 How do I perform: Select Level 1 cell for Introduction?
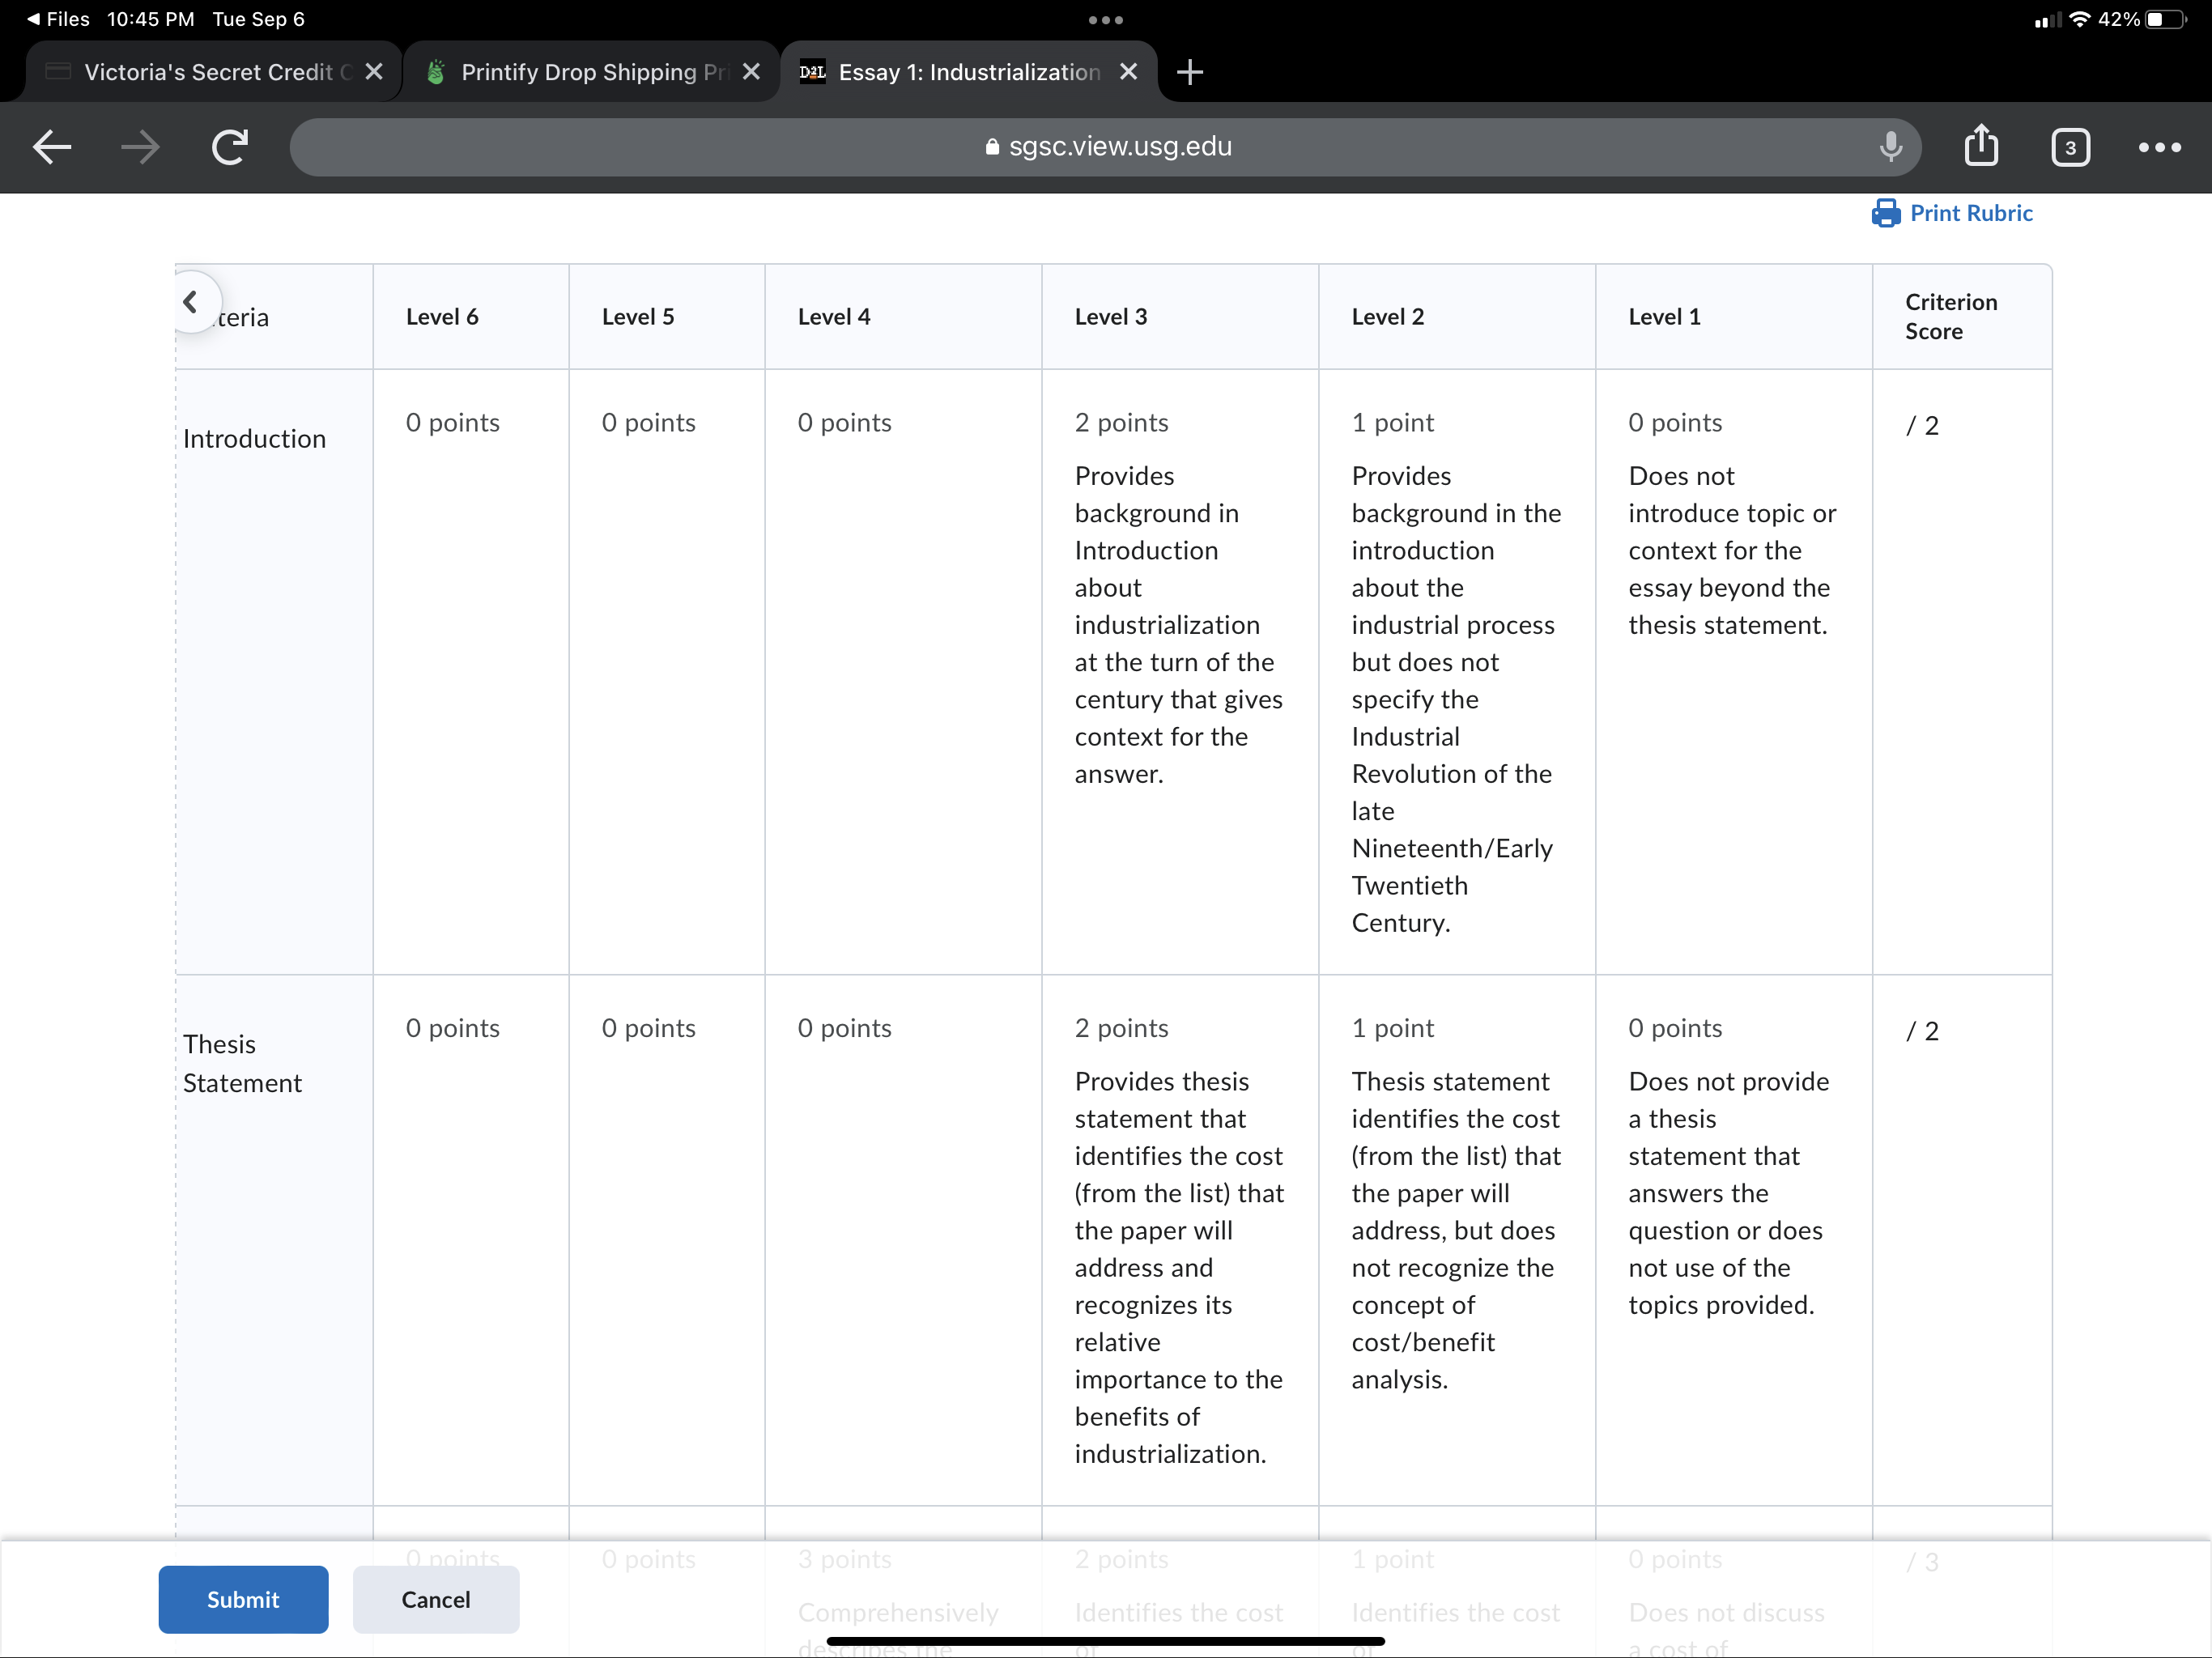(x=1733, y=671)
